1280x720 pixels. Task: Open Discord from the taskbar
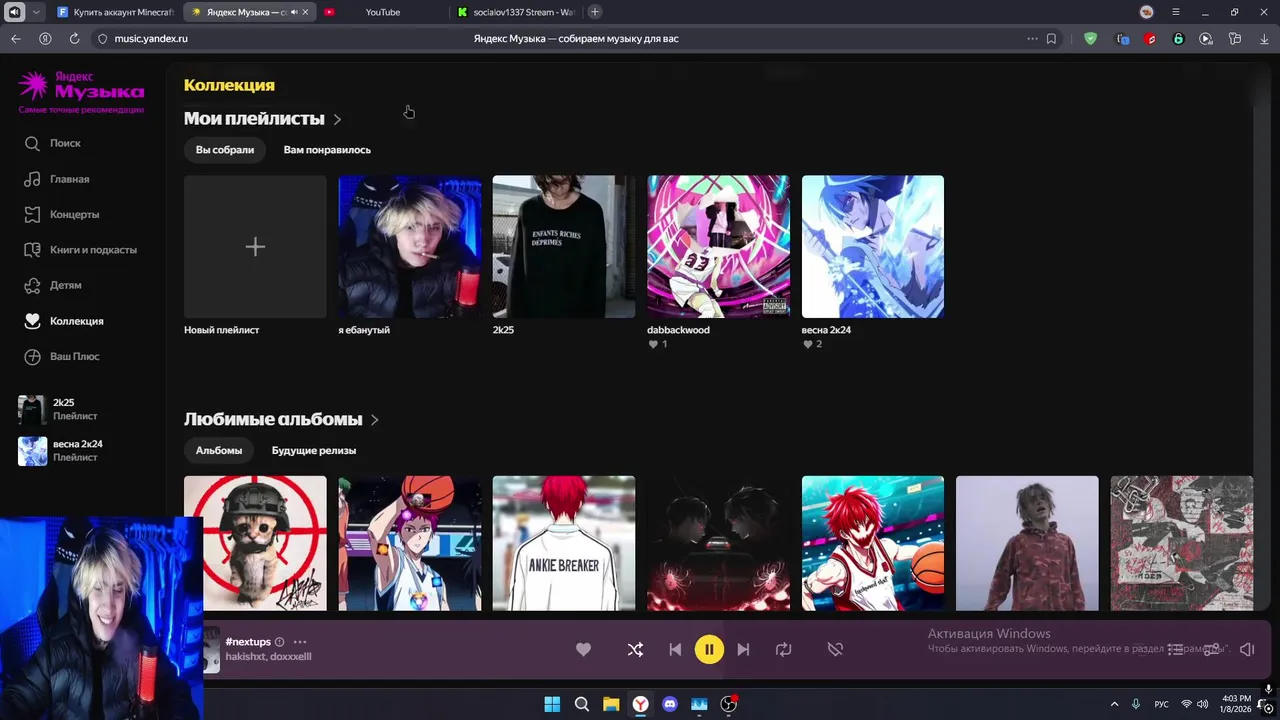tap(670, 704)
